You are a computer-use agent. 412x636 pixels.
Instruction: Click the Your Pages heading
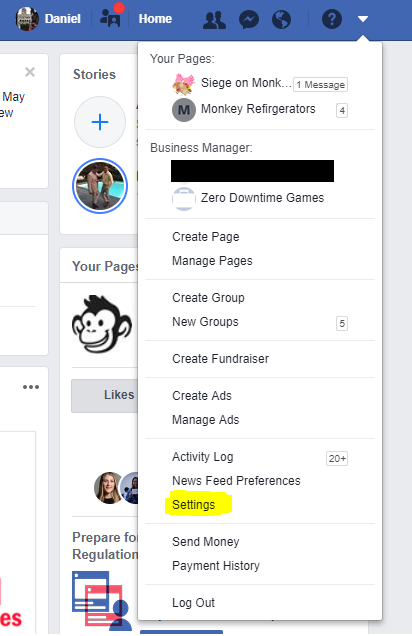105,266
